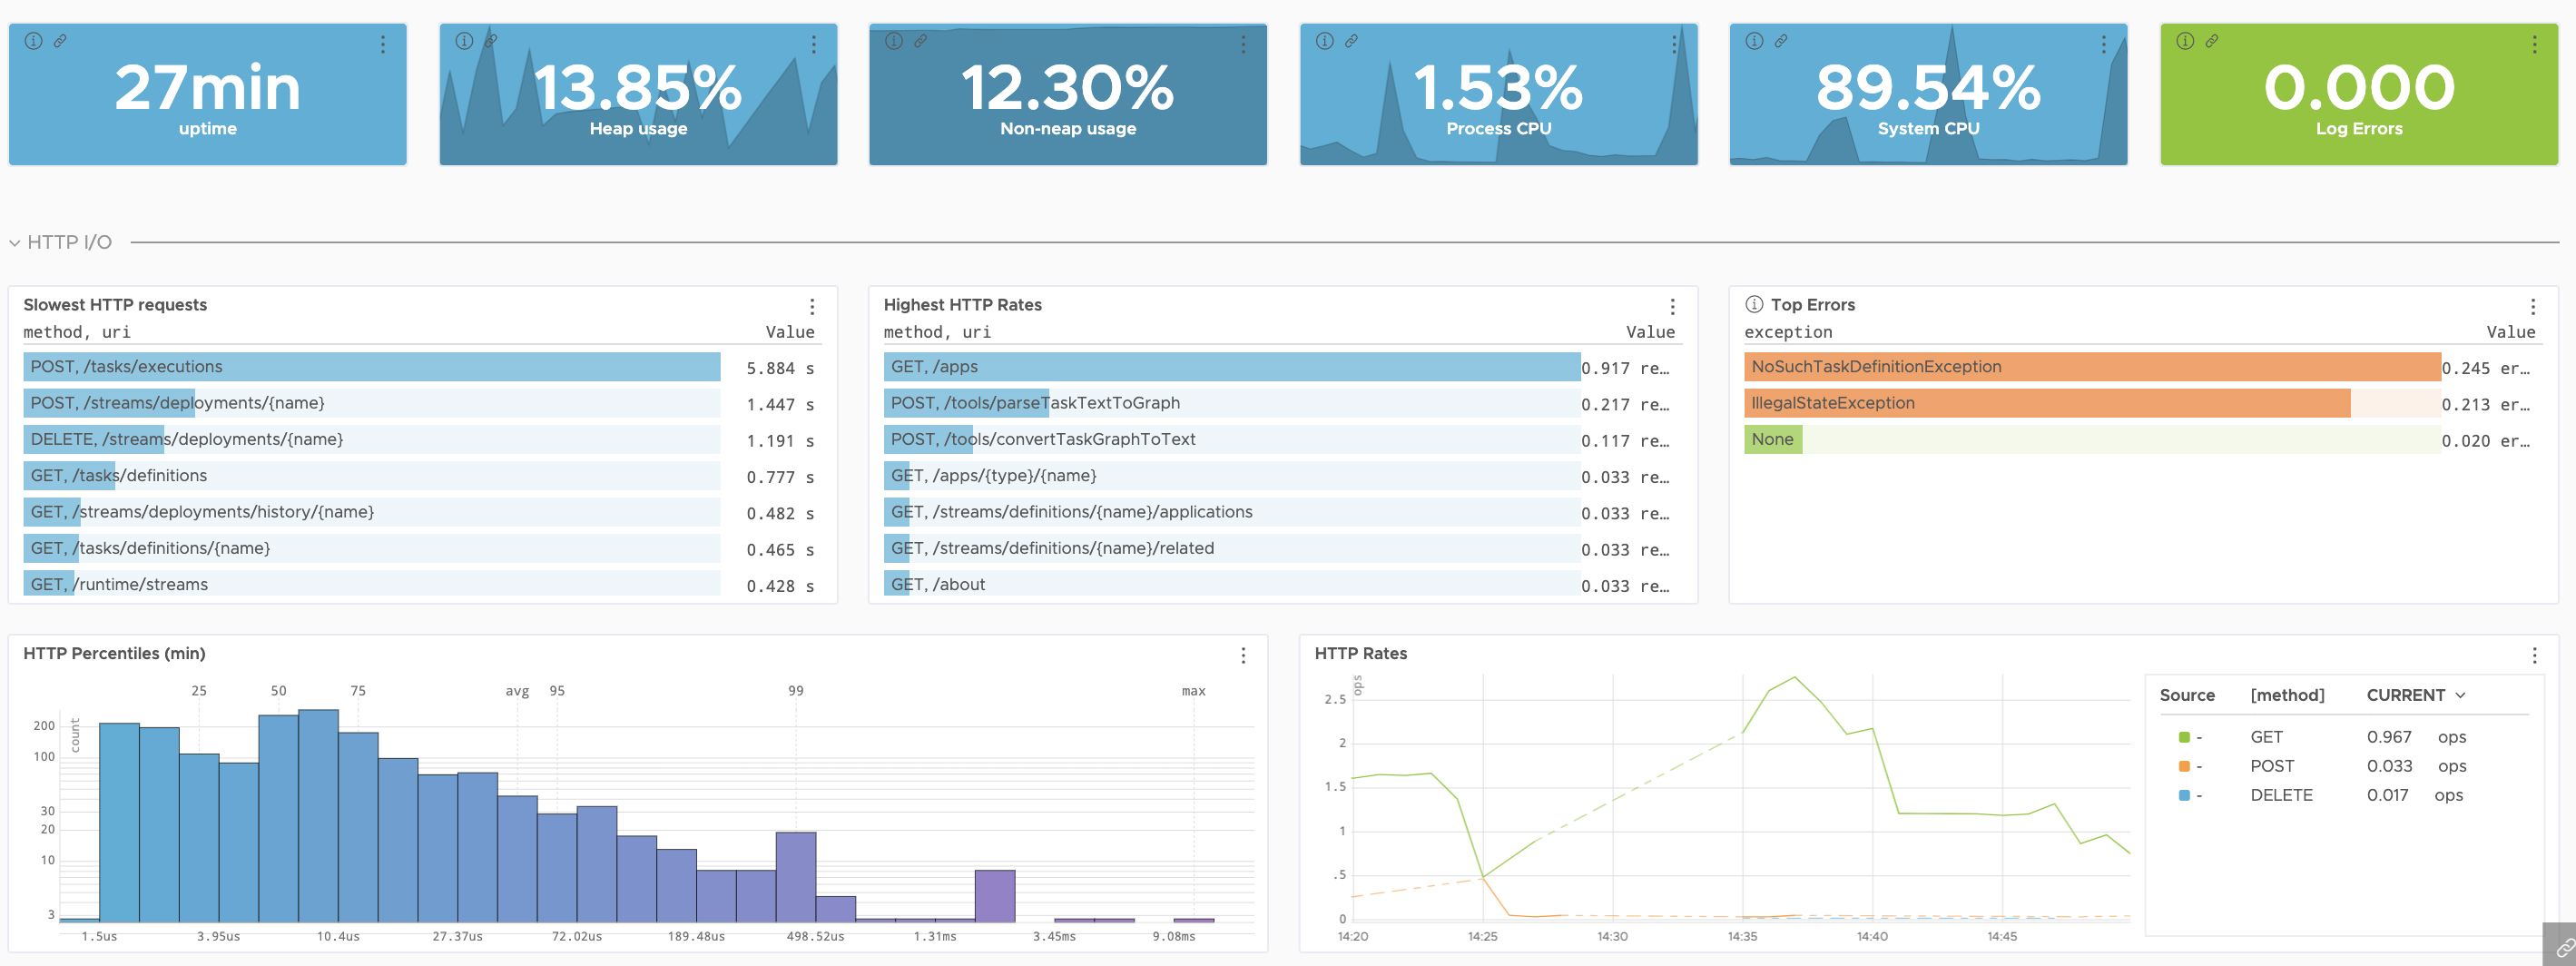This screenshot has height=966, width=2576.
Task: Open the Top Errors options menu
Action: coord(2533,306)
